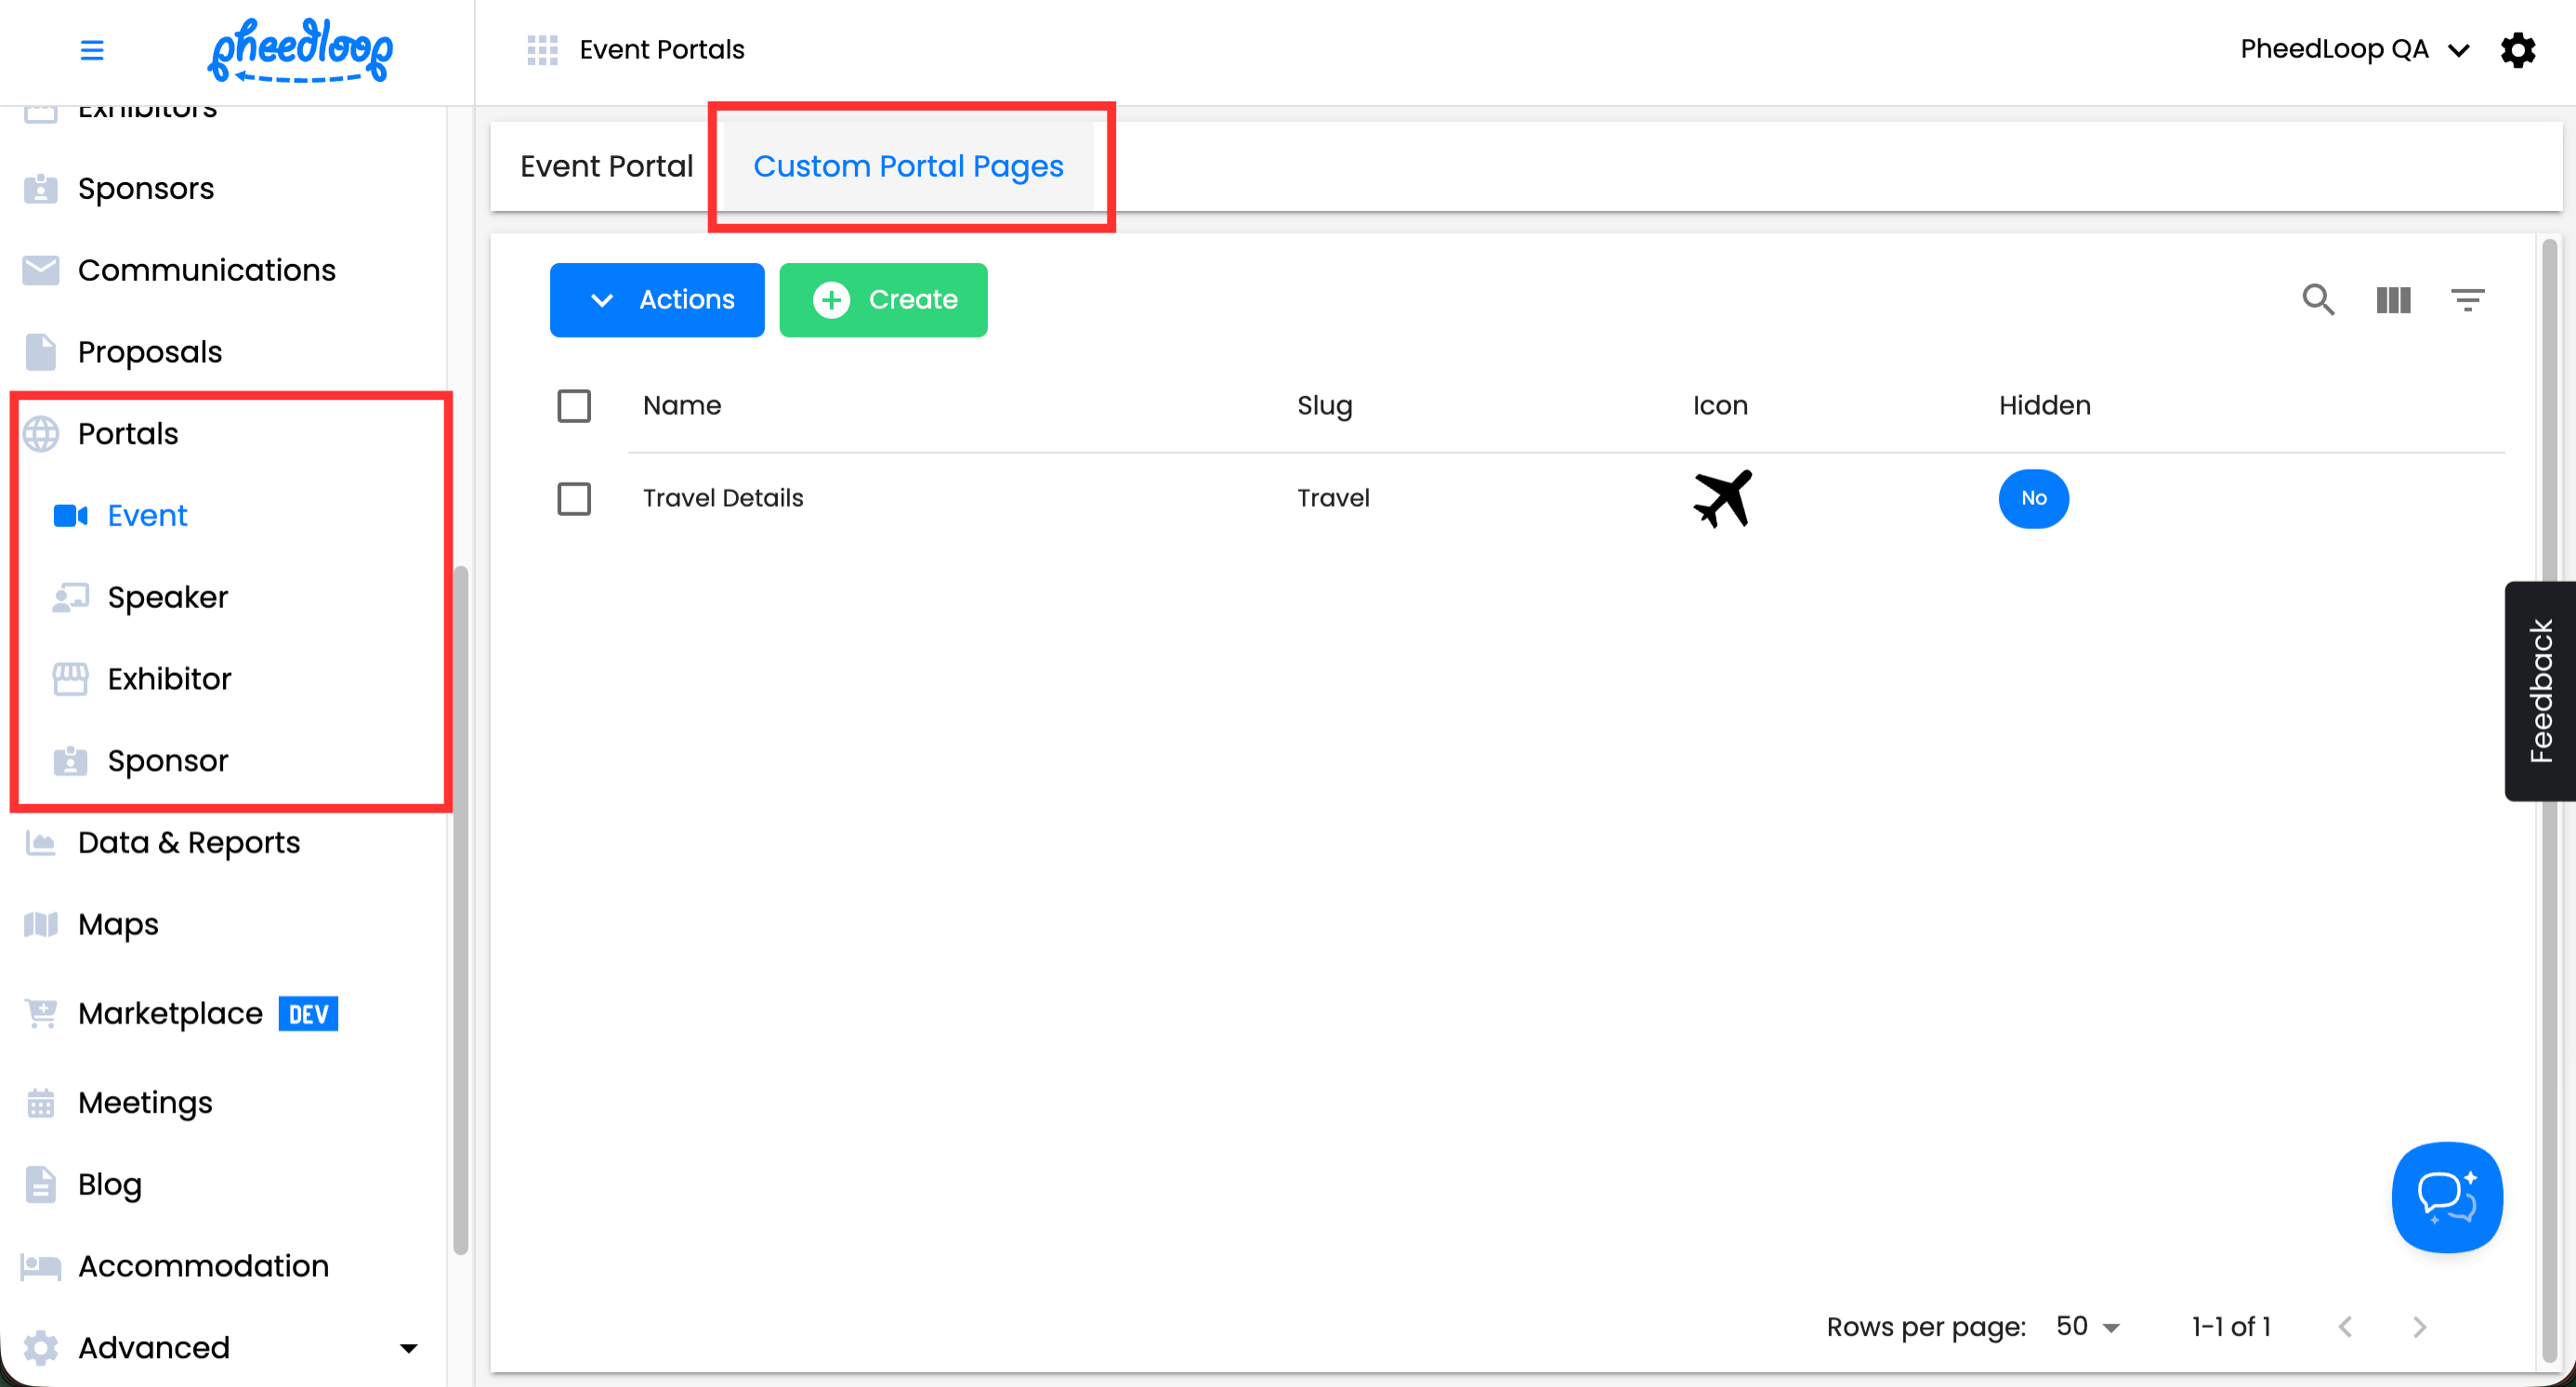Check the Travel Details row checkbox
Viewport: 2576px width, 1387px height.
(574, 498)
